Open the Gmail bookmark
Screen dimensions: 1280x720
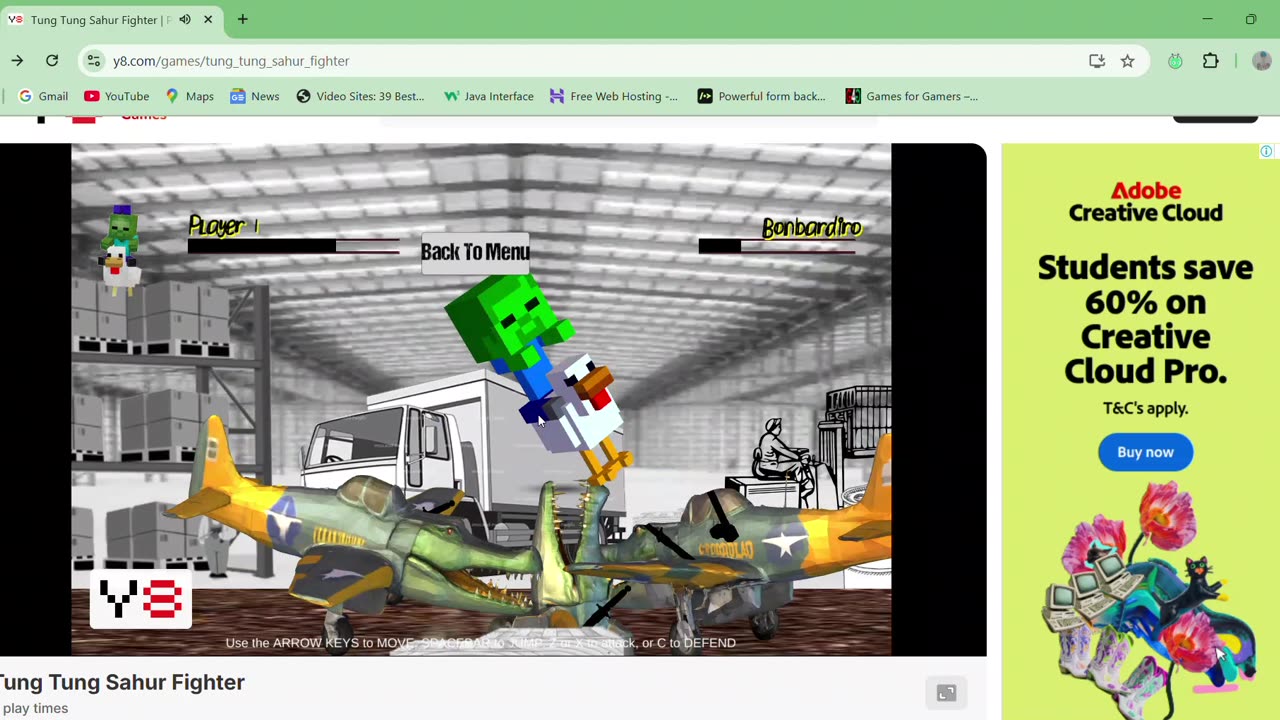click(43, 96)
